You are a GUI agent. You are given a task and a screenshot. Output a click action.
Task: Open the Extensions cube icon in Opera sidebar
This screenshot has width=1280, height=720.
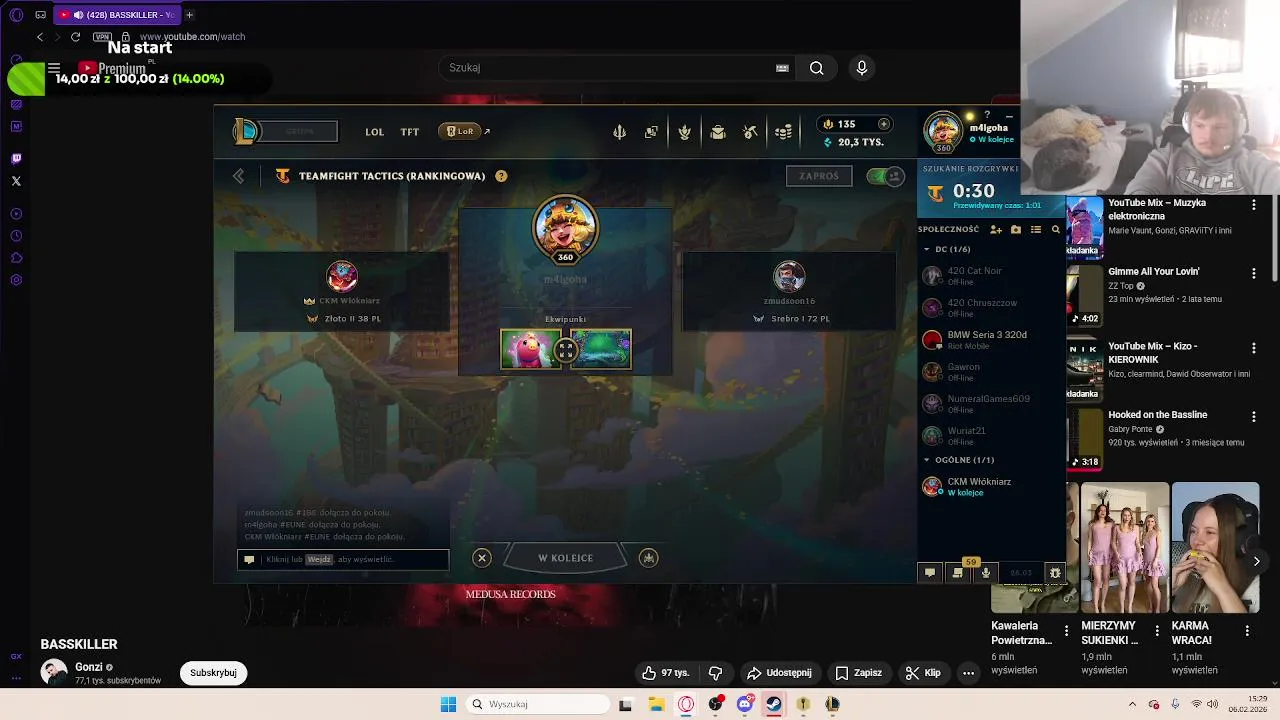[x=16, y=258]
